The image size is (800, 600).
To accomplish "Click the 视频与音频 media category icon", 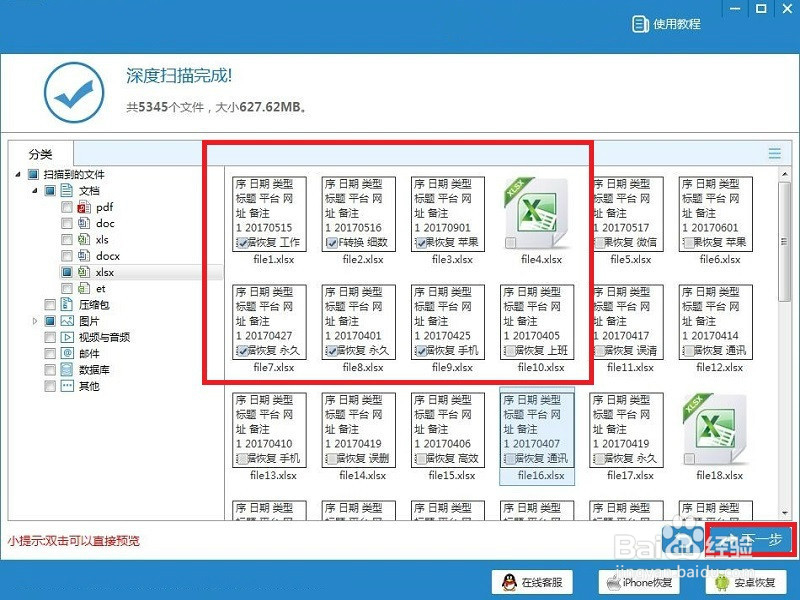I will pyautogui.click(x=66, y=335).
